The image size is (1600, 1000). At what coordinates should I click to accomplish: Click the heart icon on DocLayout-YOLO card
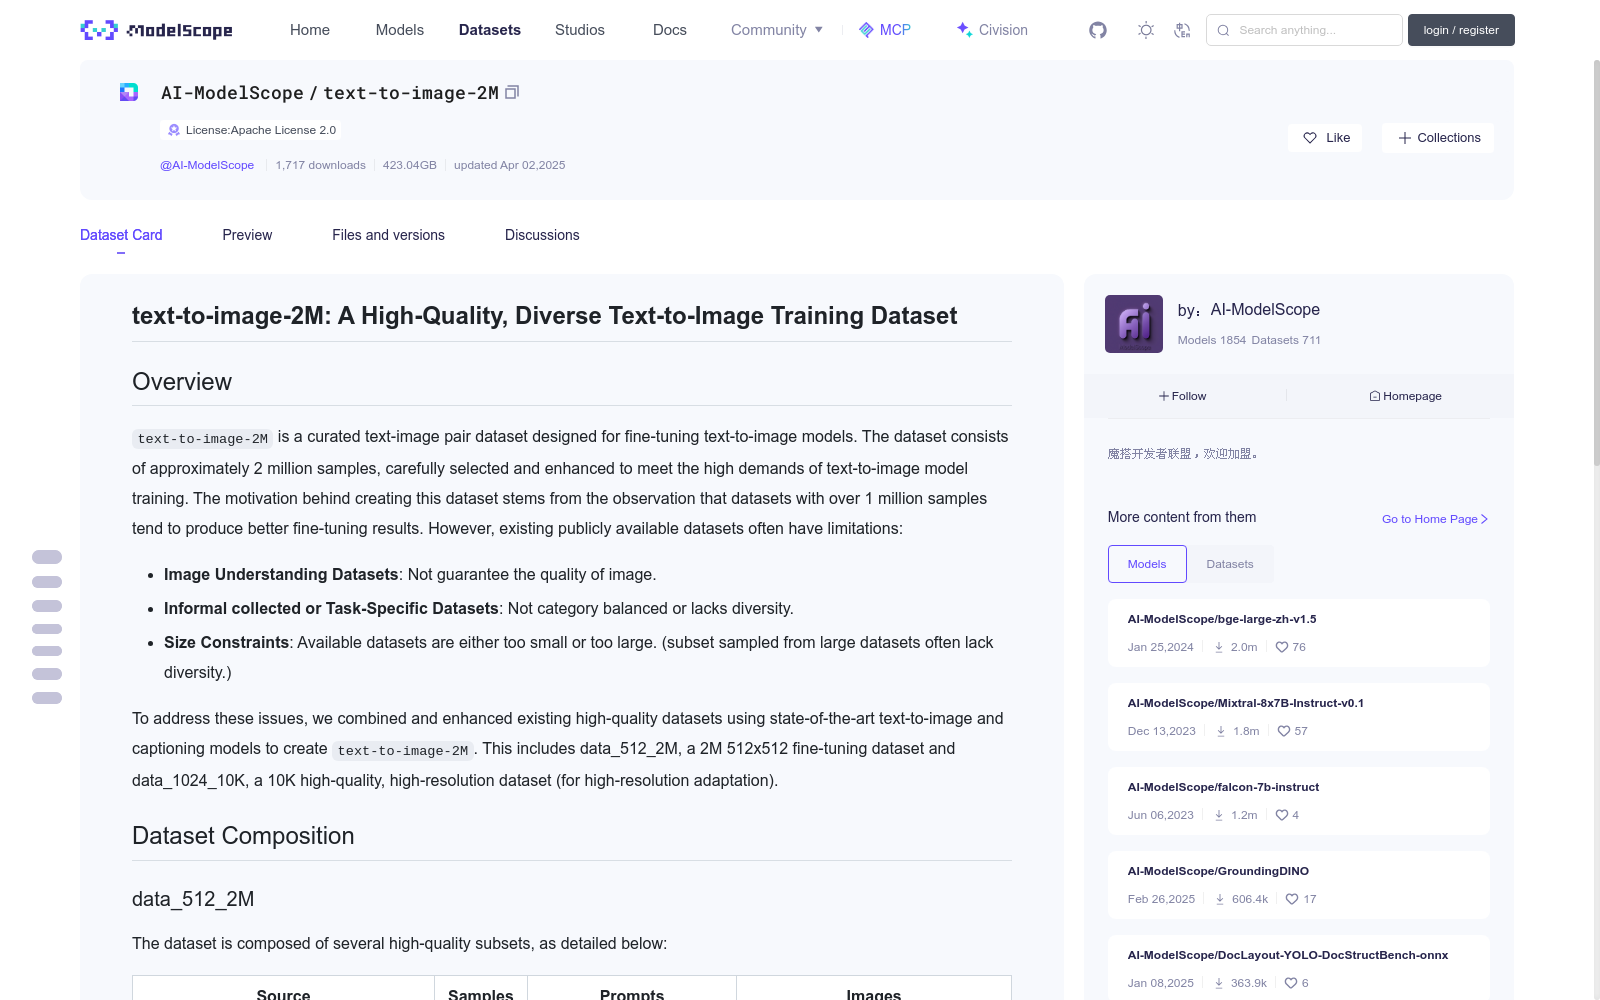click(x=1291, y=983)
